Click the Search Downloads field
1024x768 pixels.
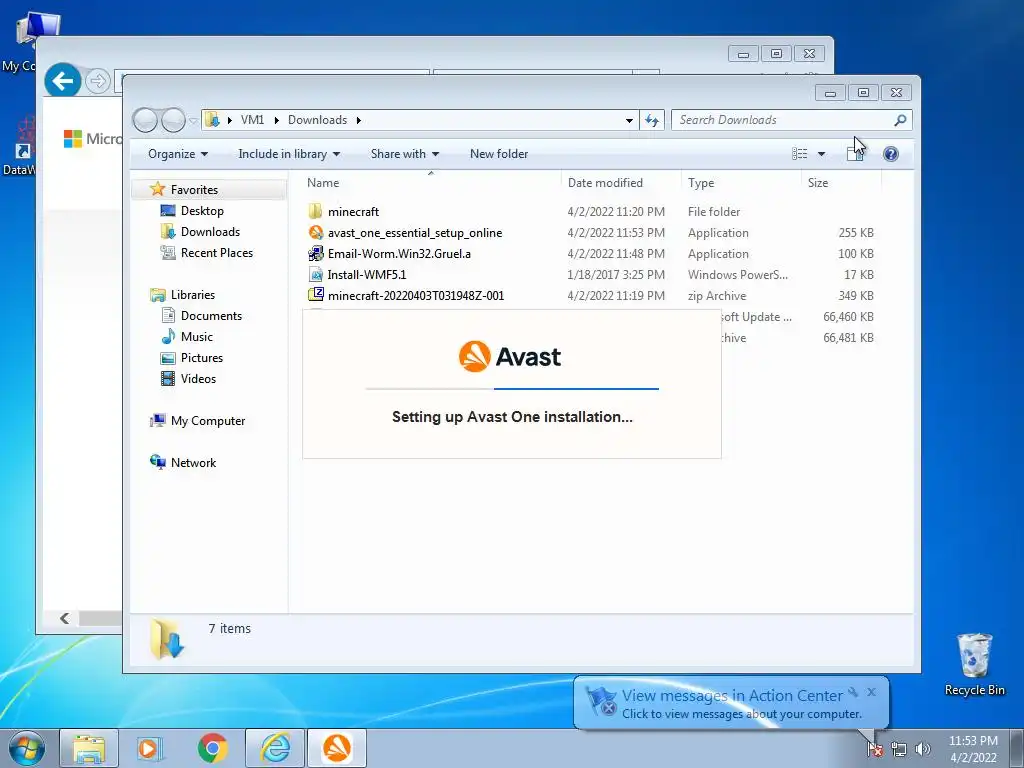(784, 120)
